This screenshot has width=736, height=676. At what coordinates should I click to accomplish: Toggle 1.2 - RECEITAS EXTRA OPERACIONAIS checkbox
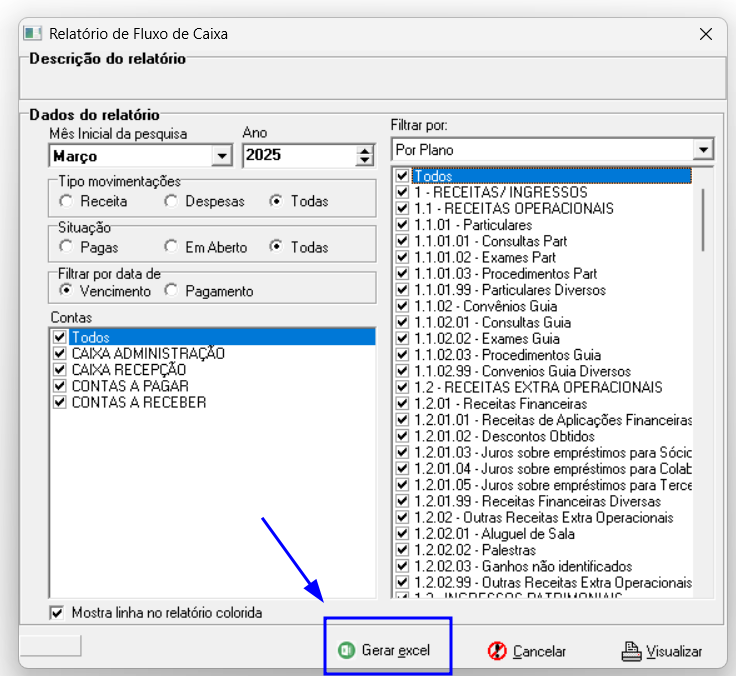pyautogui.click(x=402, y=387)
